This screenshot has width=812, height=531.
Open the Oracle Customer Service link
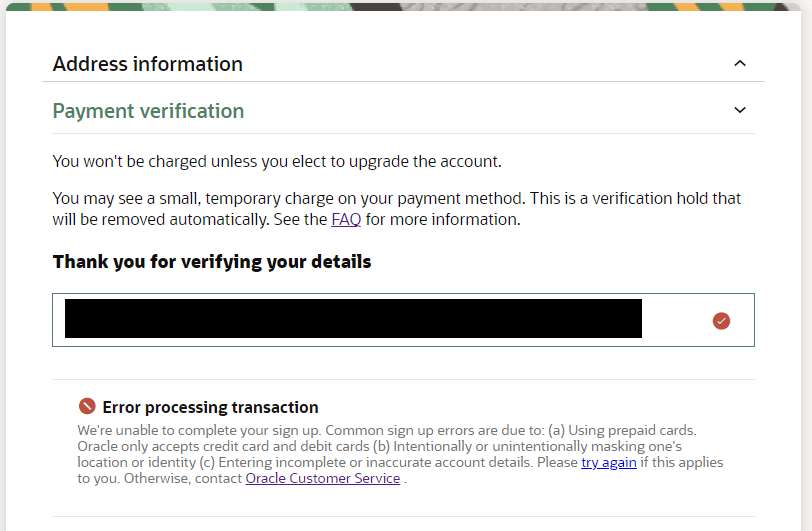(323, 478)
